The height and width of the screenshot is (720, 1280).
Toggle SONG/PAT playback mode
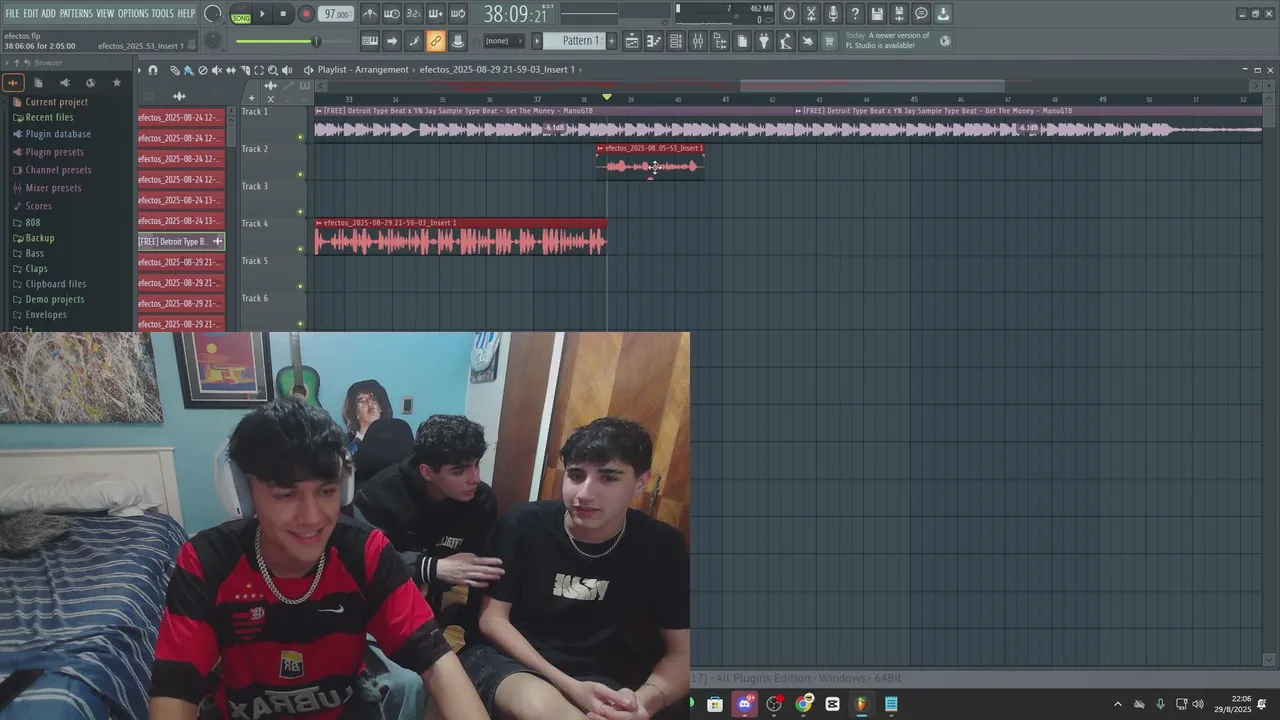pyautogui.click(x=241, y=15)
